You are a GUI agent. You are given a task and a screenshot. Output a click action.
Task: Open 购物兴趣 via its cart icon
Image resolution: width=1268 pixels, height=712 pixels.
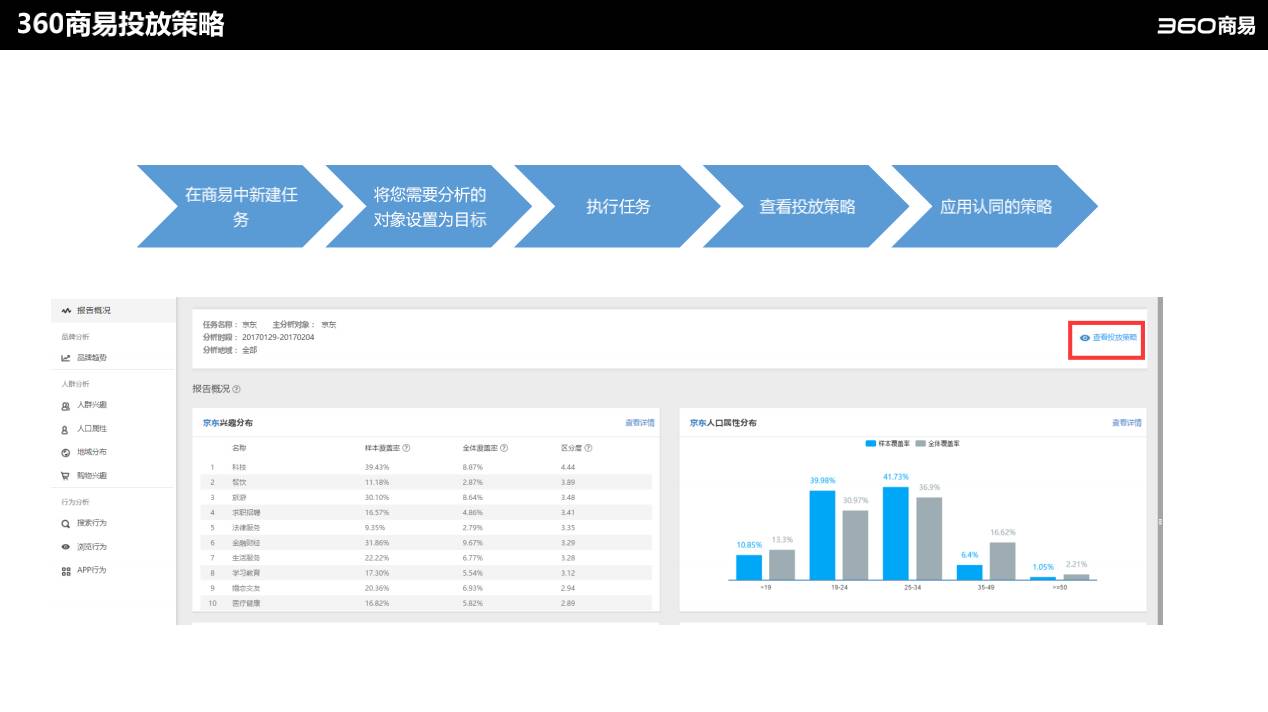point(66,476)
